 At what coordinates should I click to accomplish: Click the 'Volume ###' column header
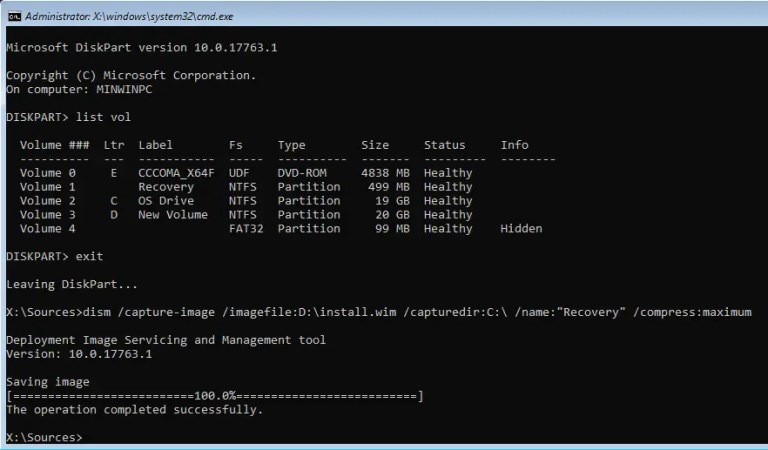(x=54, y=145)
